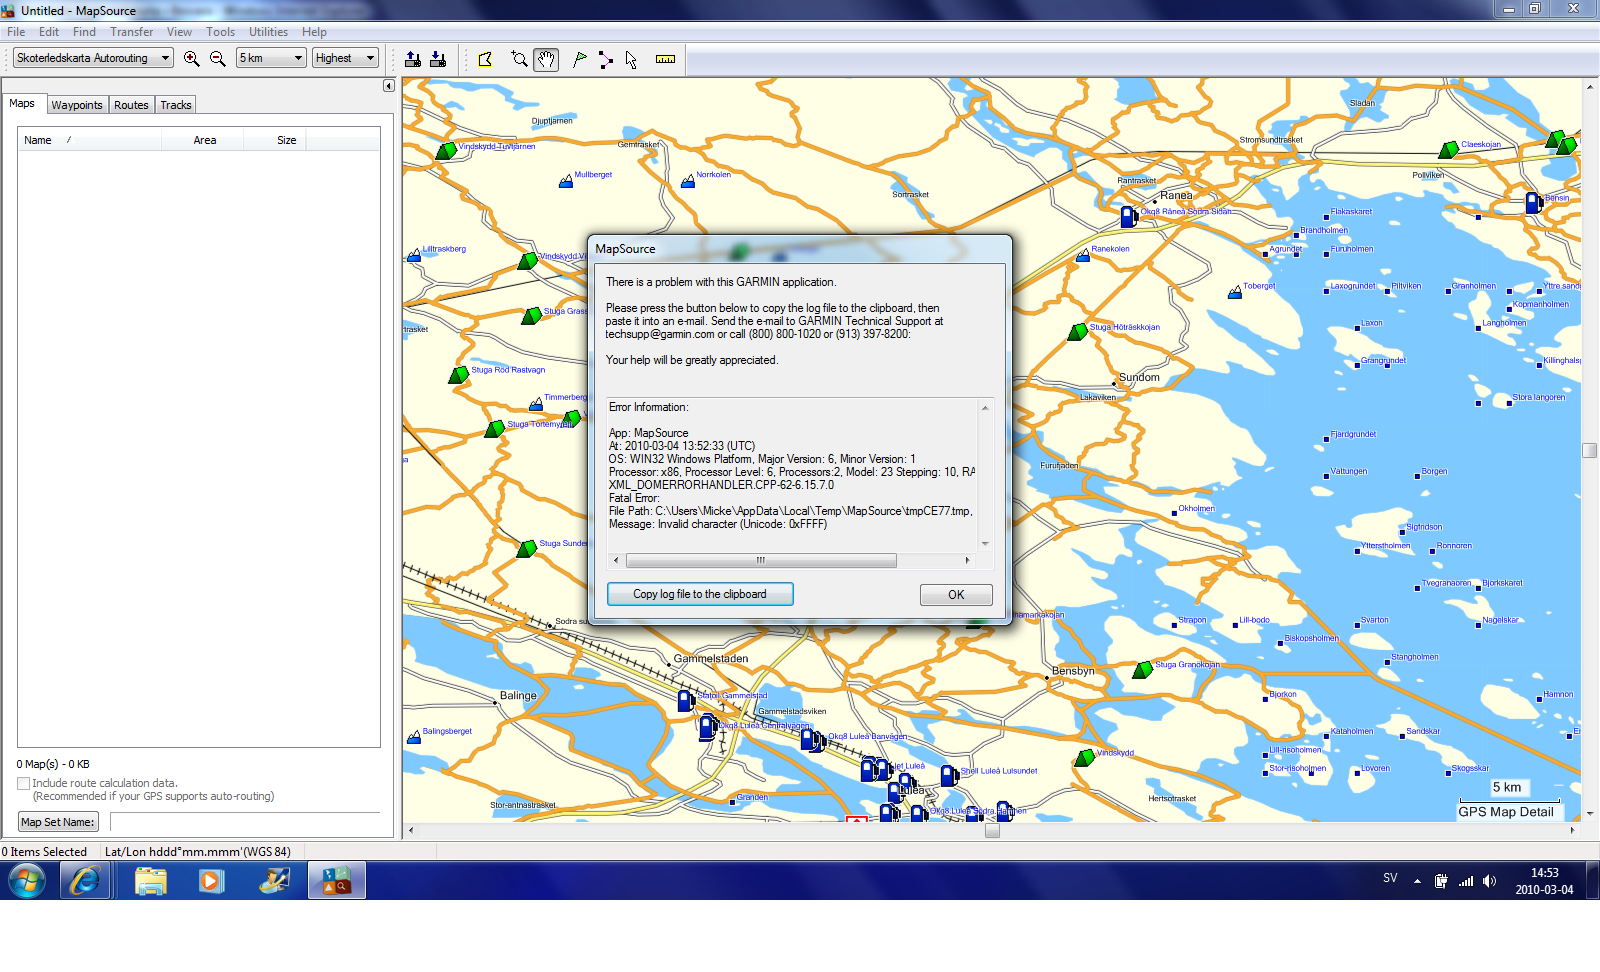The image size is (1600, 972).
Task: Click the Stuga Hotraskkojan cabin icon
Action: click(x=1078, y=331)
